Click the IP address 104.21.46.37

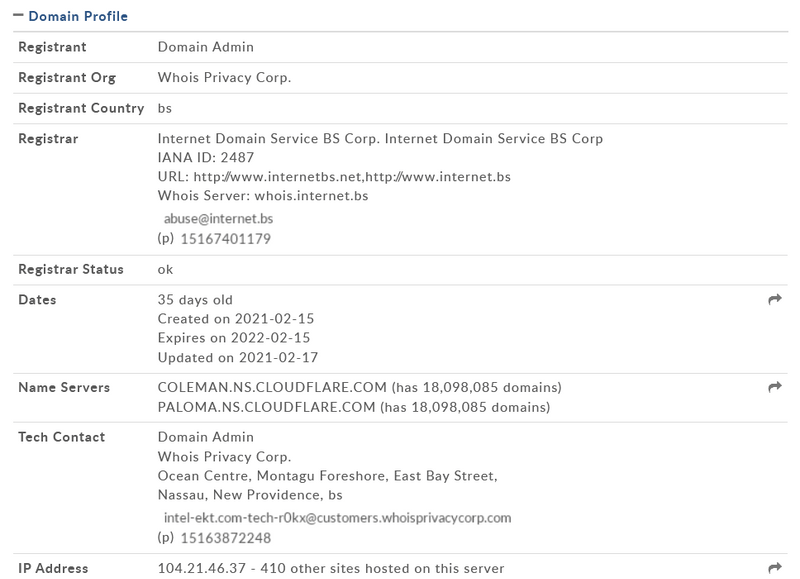pos(202,568)
